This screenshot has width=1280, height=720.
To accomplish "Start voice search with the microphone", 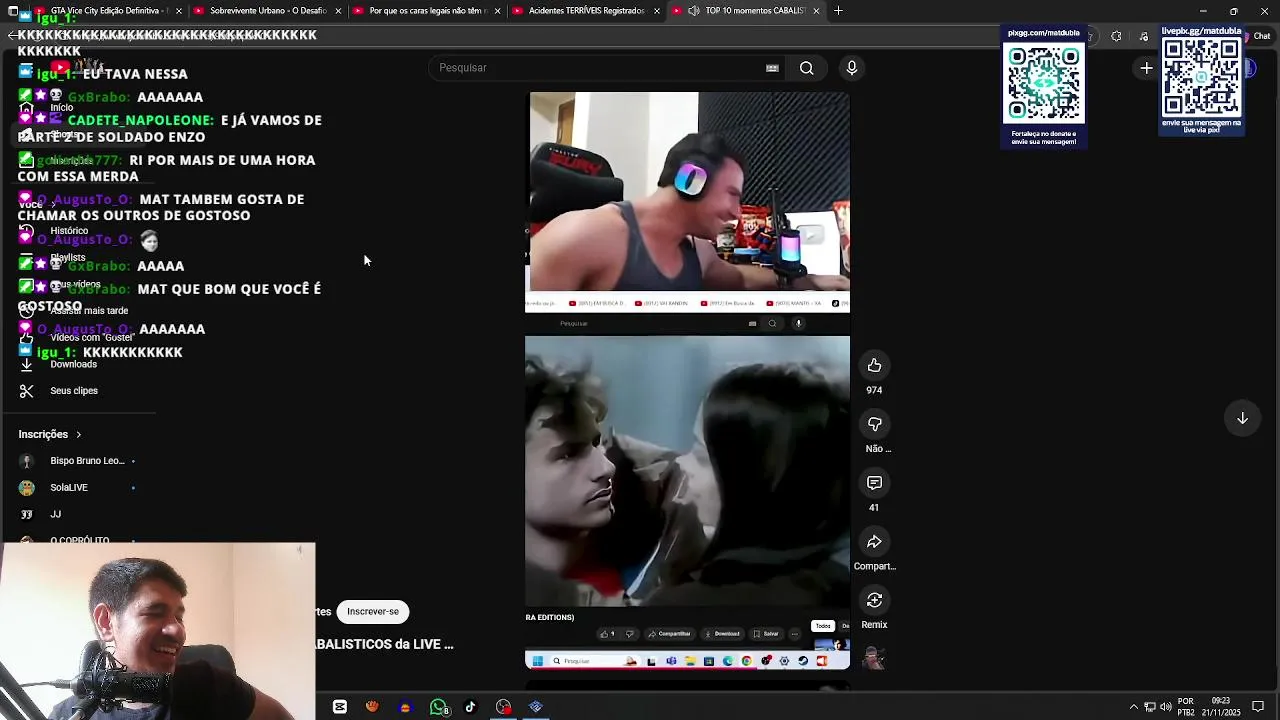I will coord(851,68).
